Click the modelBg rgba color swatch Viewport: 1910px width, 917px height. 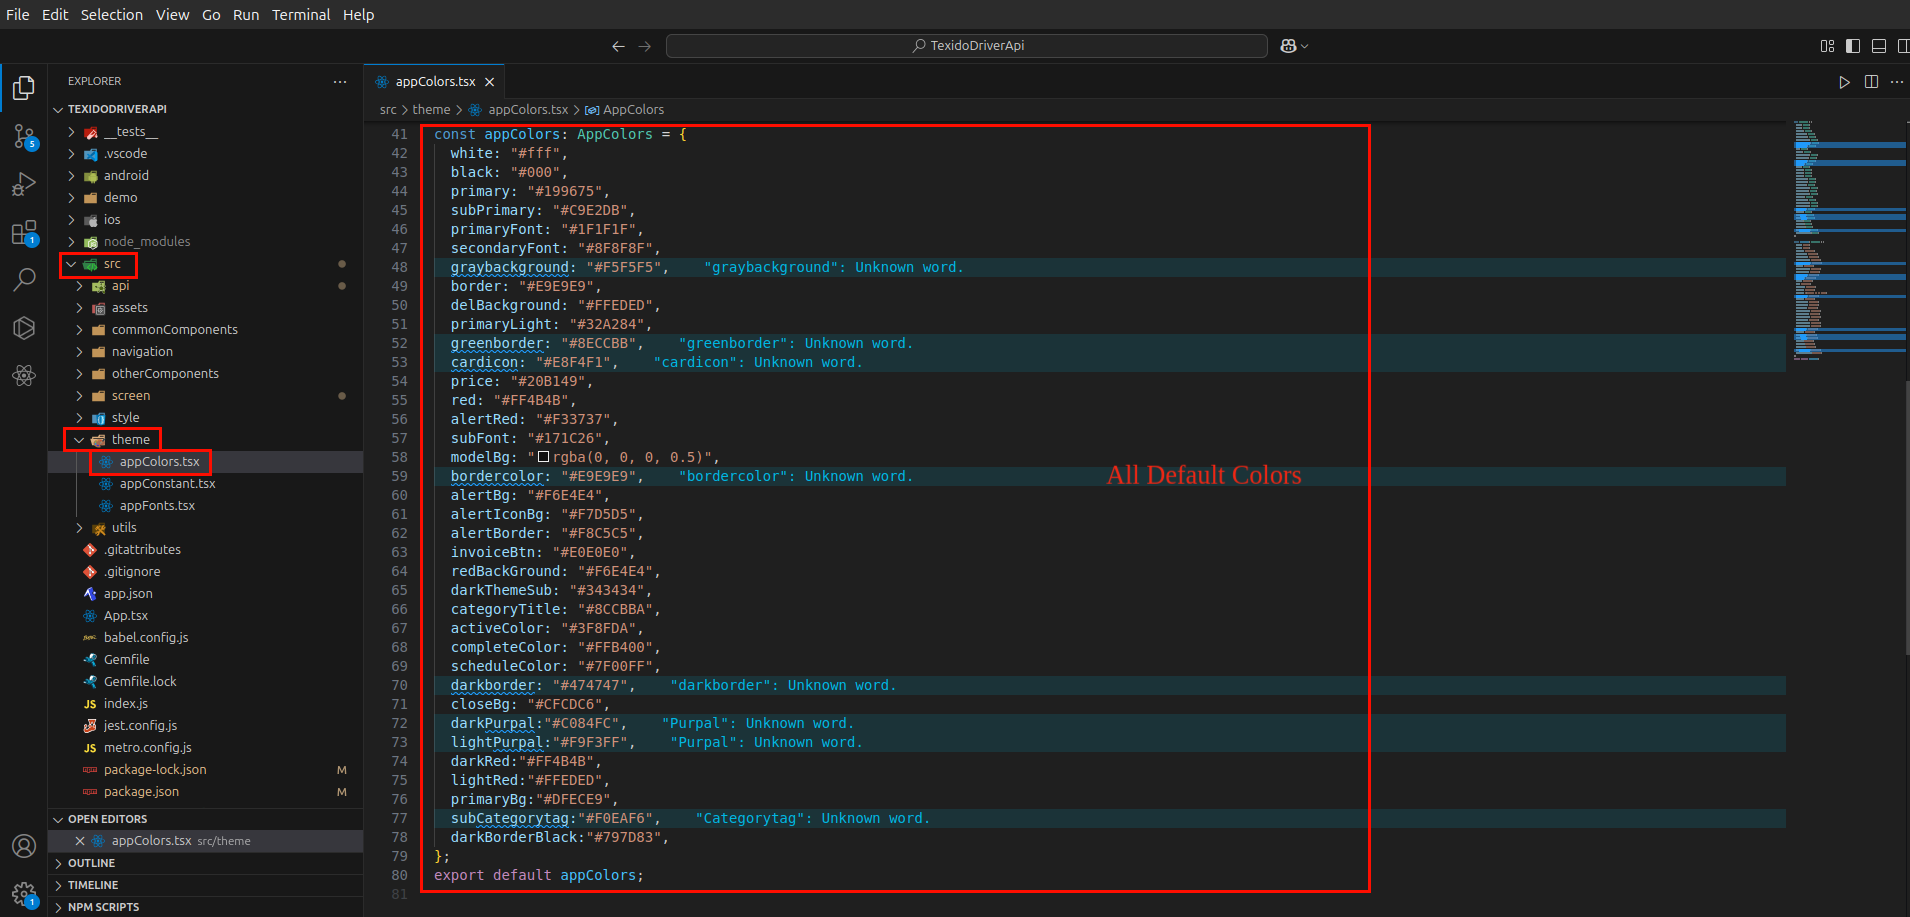tap(544, 457)
